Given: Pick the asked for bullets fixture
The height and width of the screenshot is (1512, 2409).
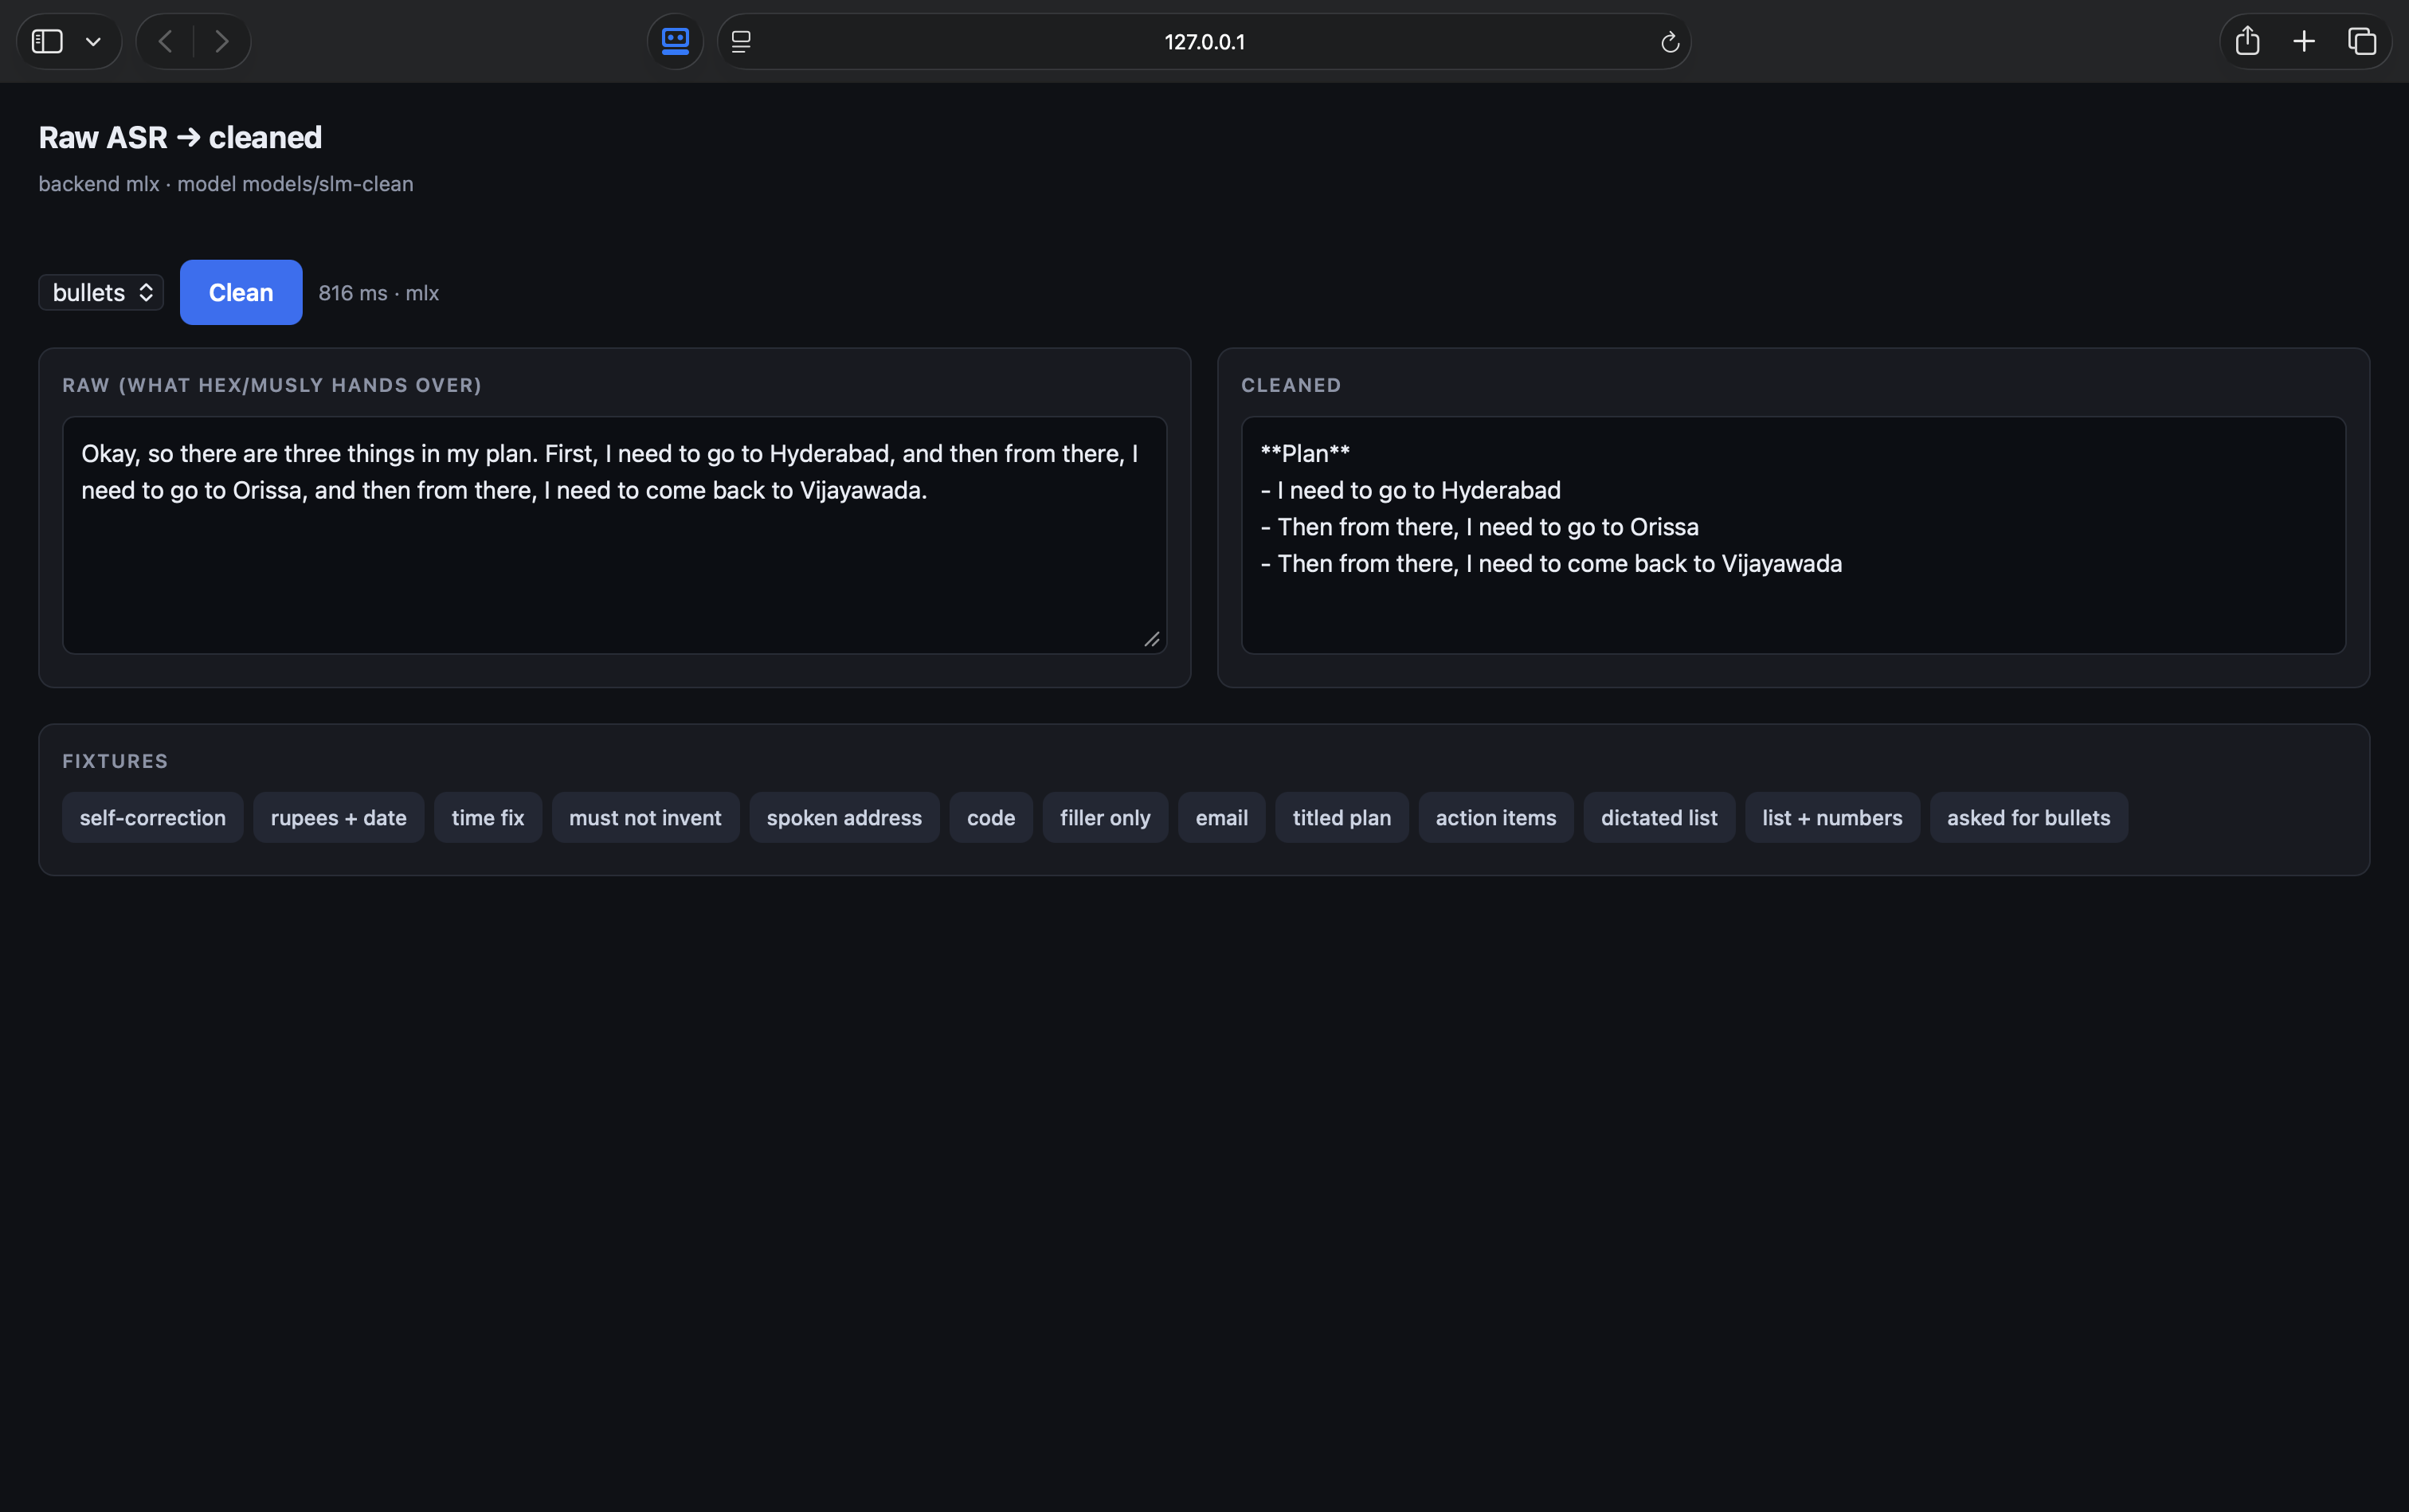Looking at the screenshot, I should coord(2028,817).
